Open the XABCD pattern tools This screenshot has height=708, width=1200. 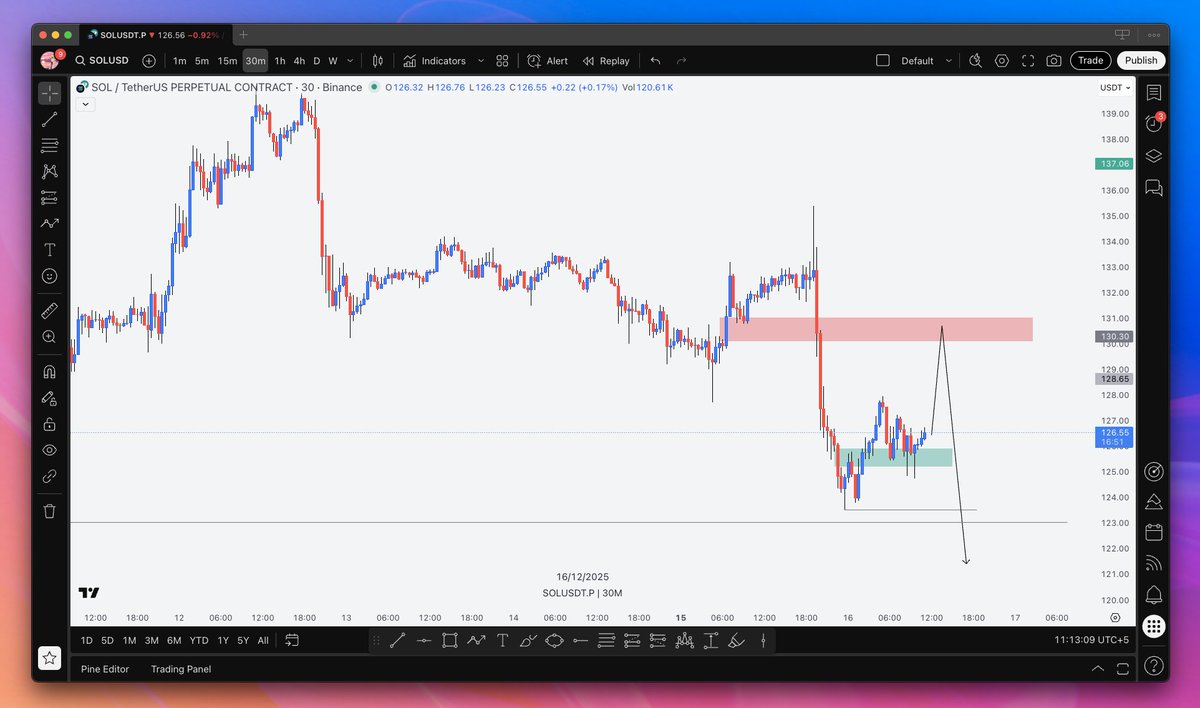tap(50, 172)
